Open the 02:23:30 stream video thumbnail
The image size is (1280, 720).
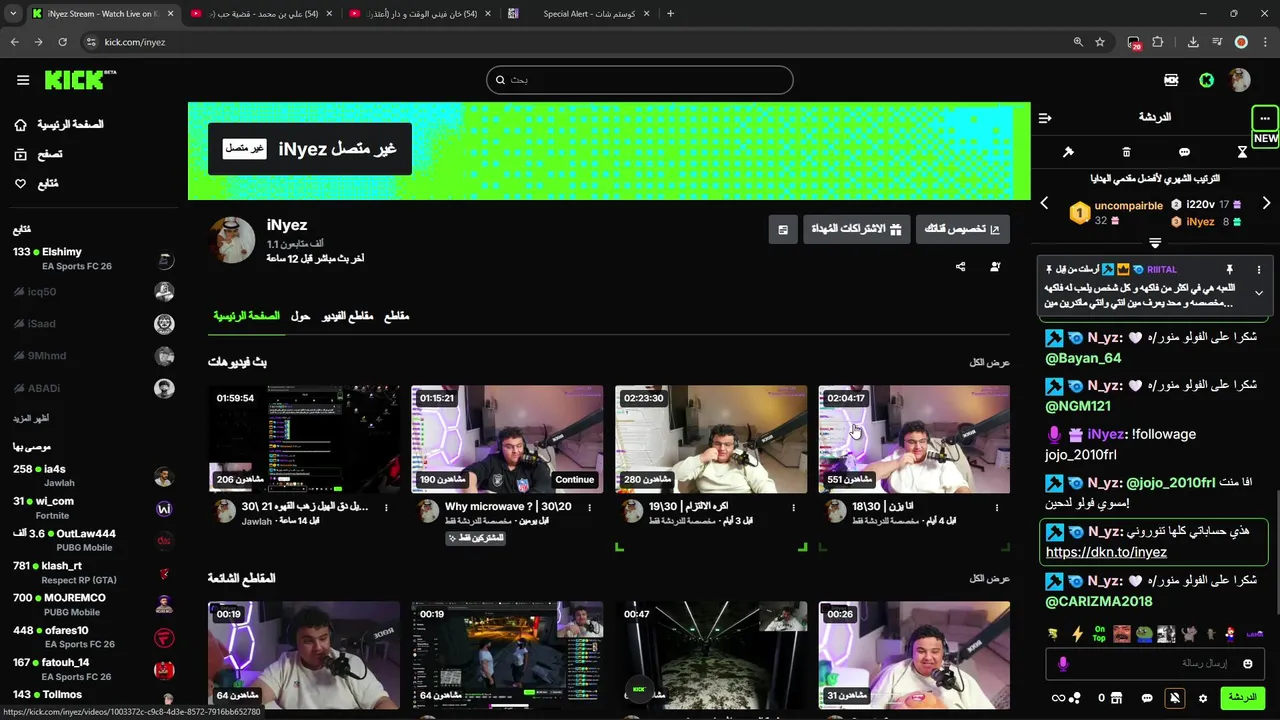tap(711, 440)
